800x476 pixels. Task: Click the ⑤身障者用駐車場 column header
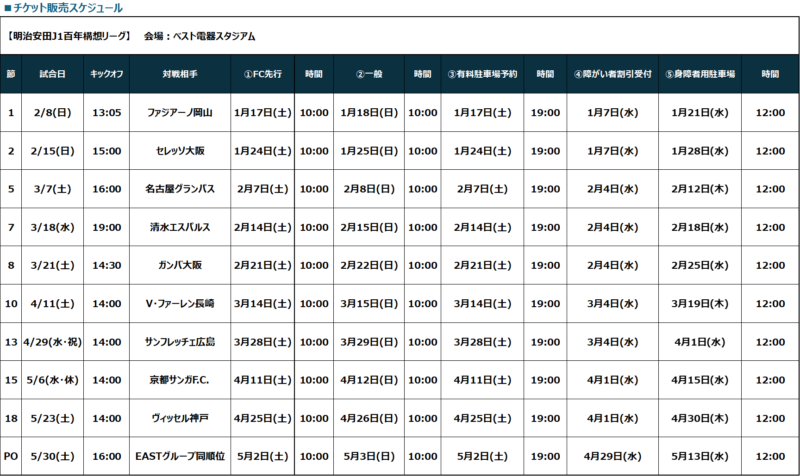[700, 74]
